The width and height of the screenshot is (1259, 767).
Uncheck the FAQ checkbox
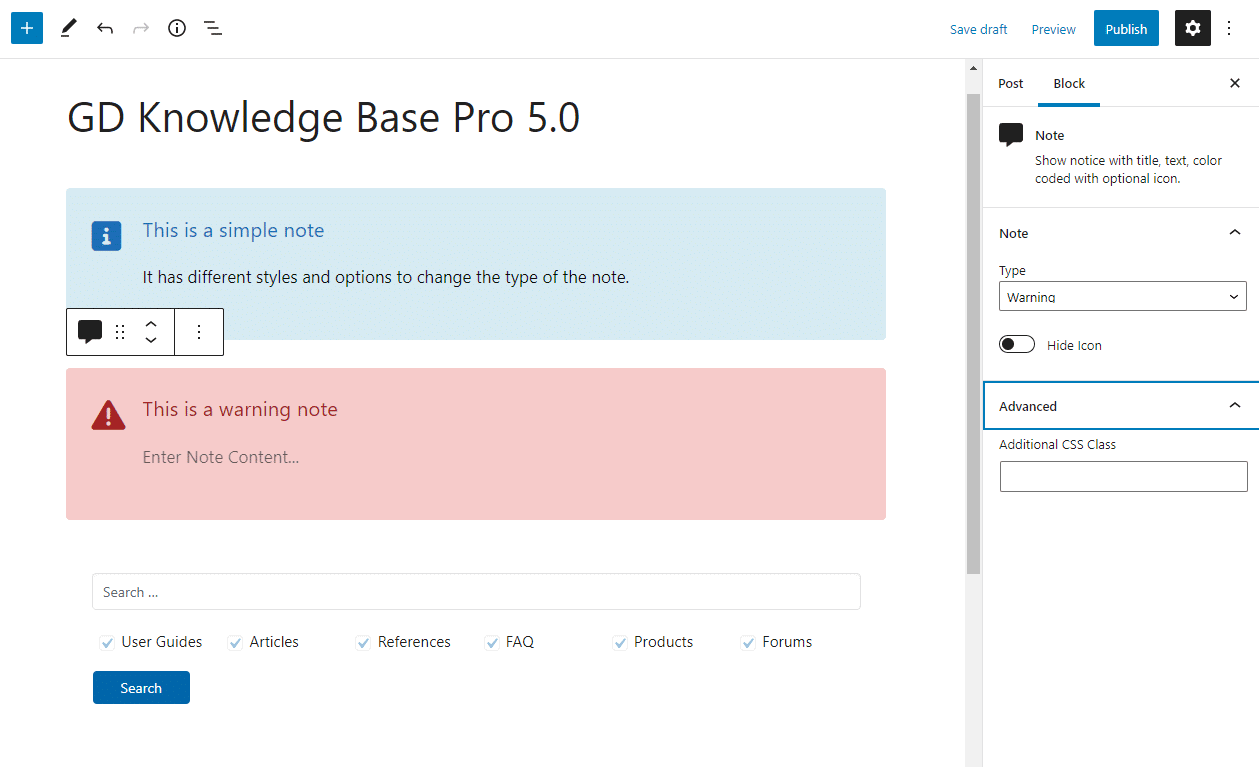tap(492, 643)
